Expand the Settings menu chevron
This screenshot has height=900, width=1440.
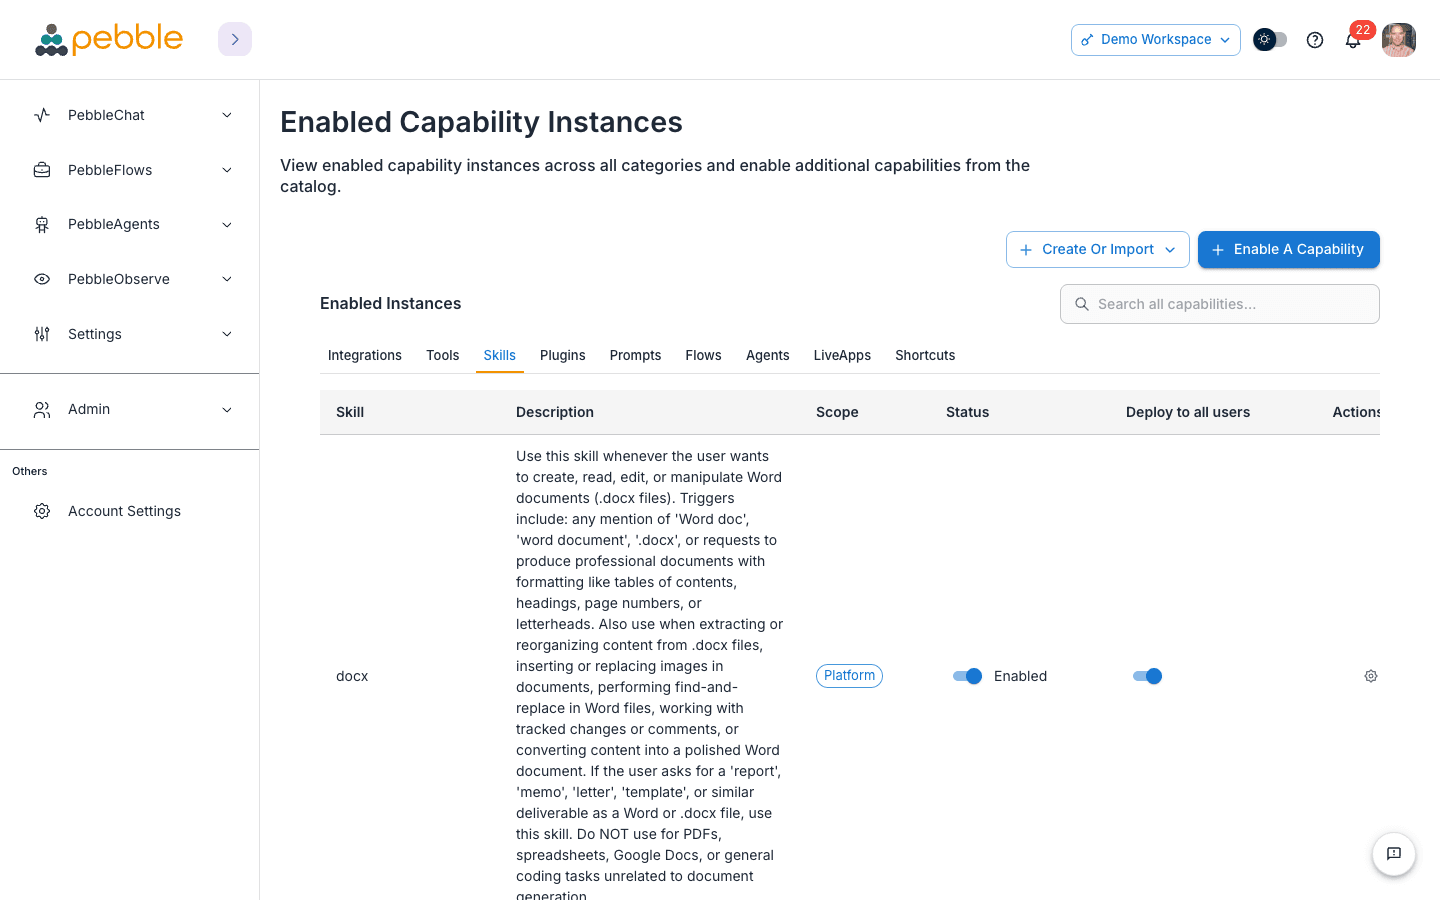[x=227, y=334]
